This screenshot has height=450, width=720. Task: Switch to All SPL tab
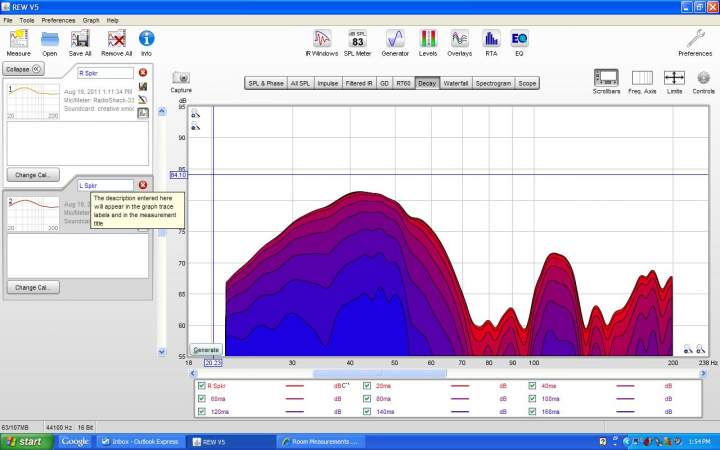coord(300,83)
